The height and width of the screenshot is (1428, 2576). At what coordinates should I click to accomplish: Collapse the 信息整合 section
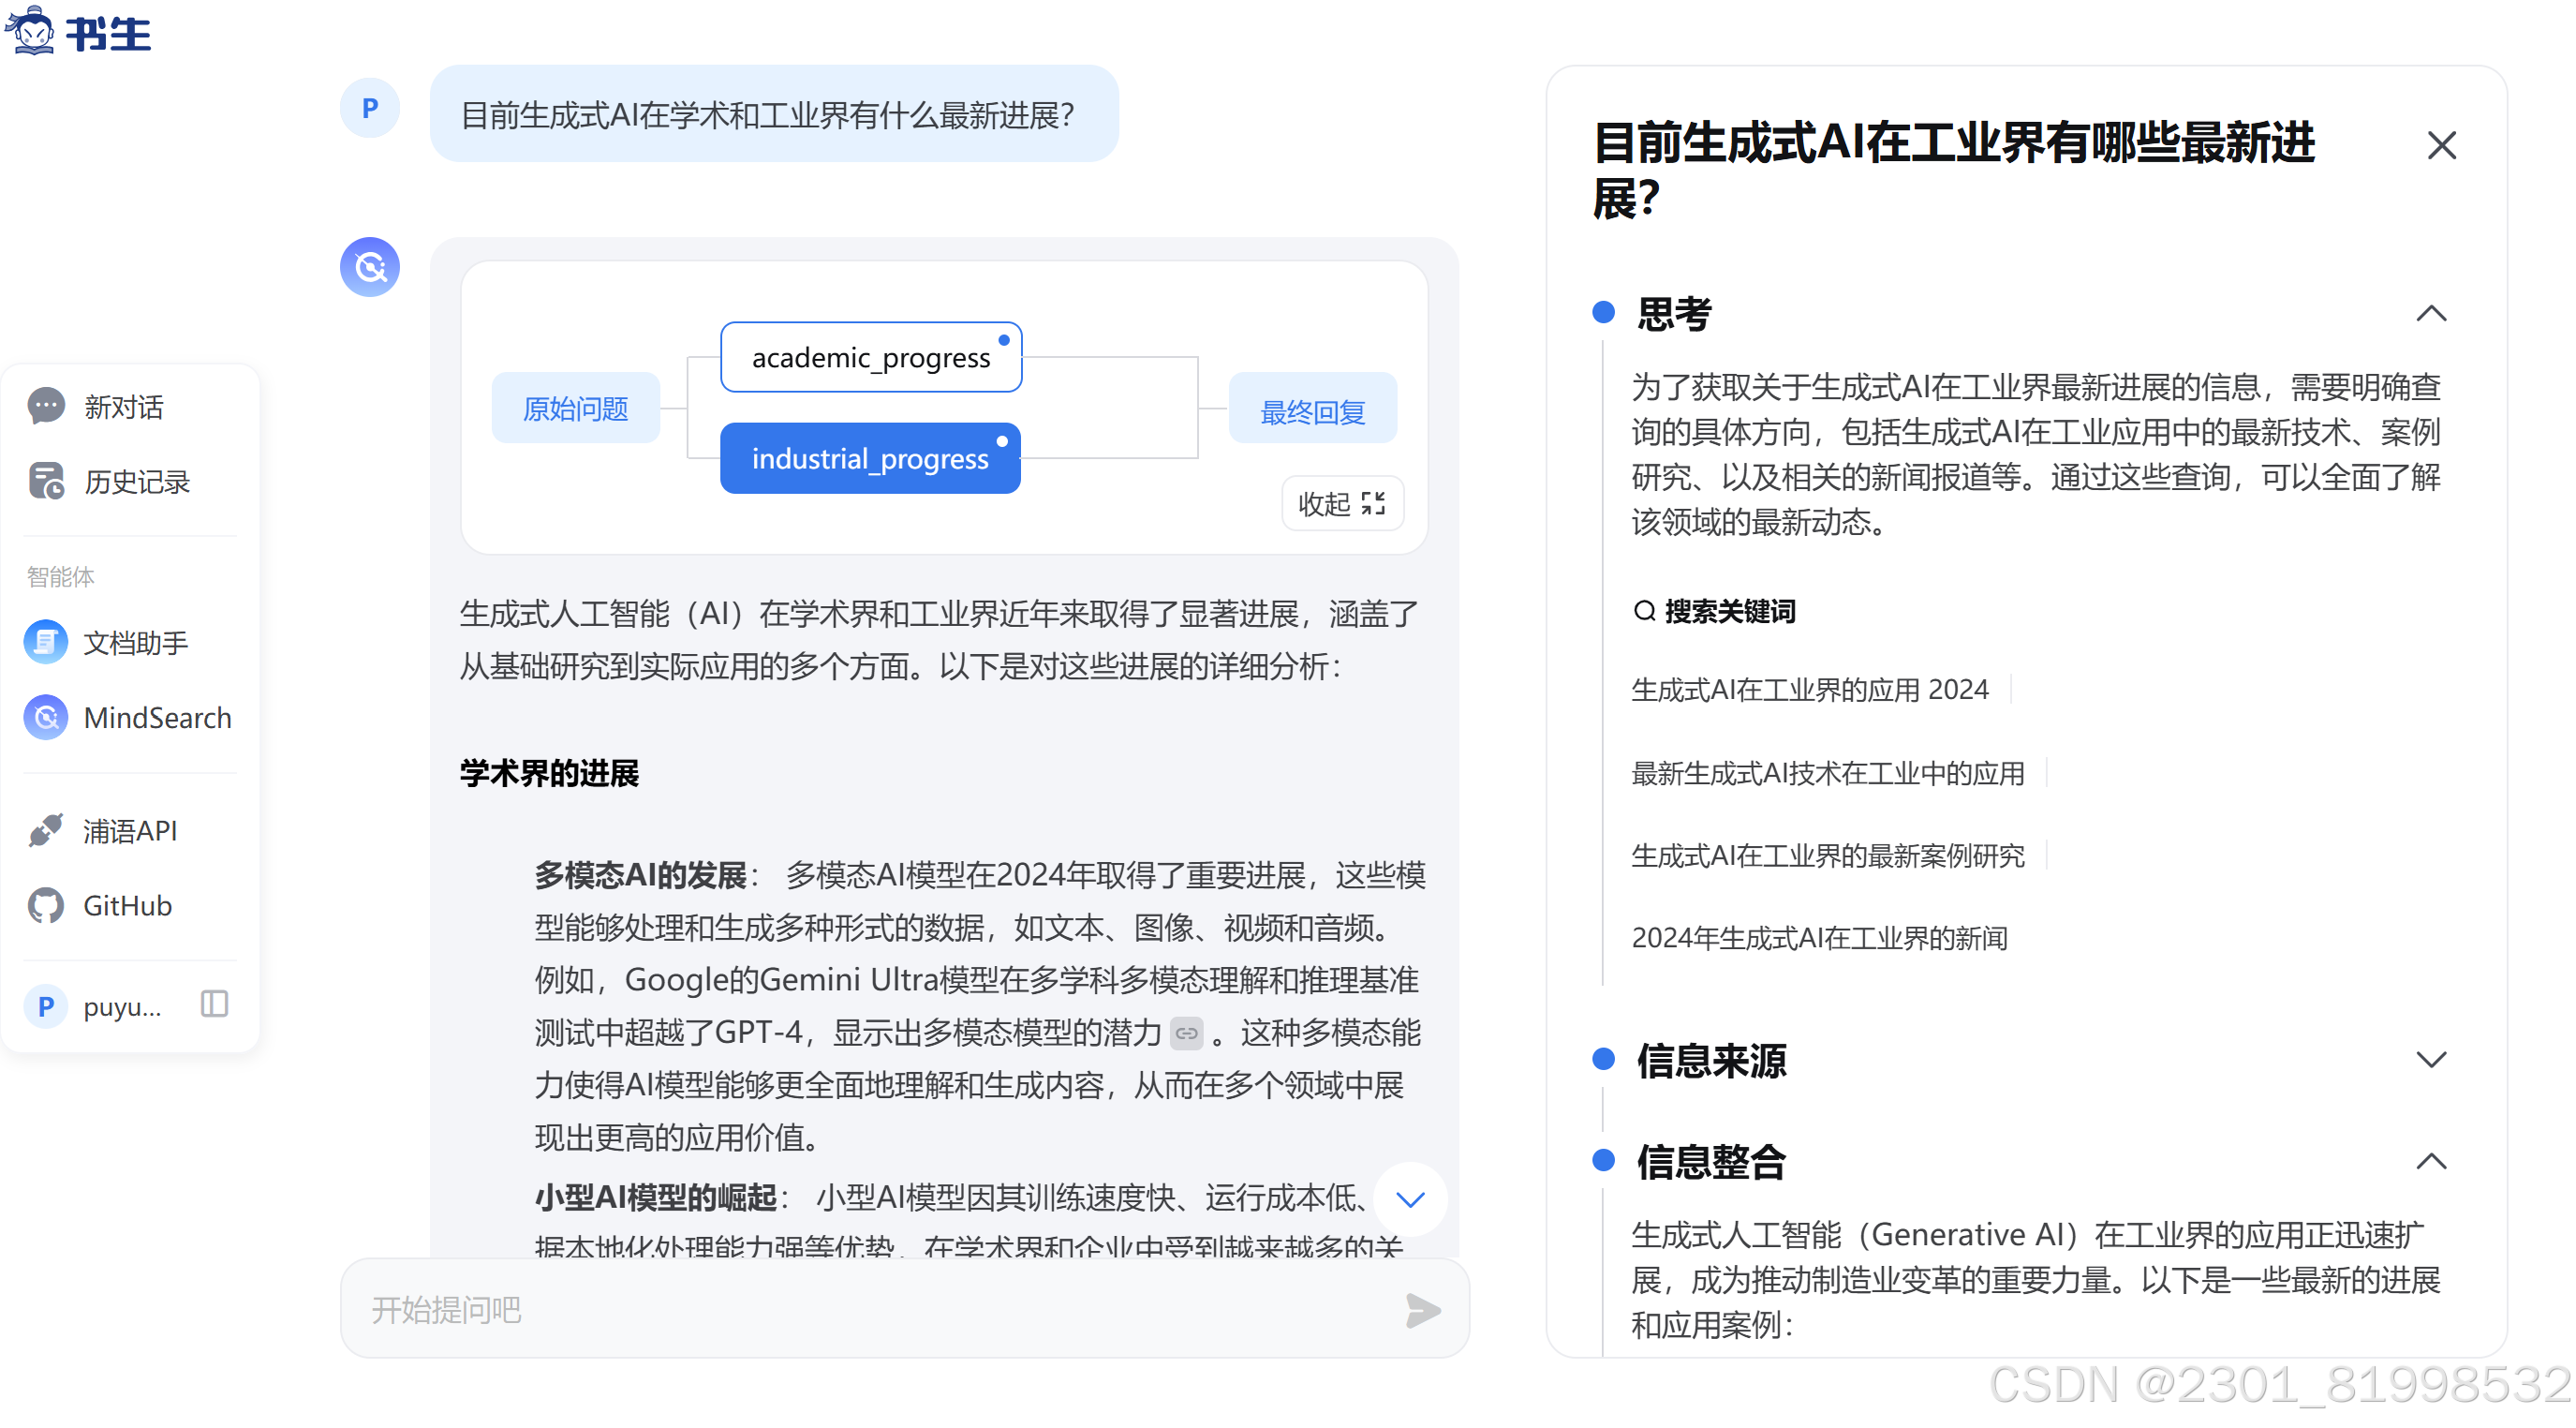2431,1162
